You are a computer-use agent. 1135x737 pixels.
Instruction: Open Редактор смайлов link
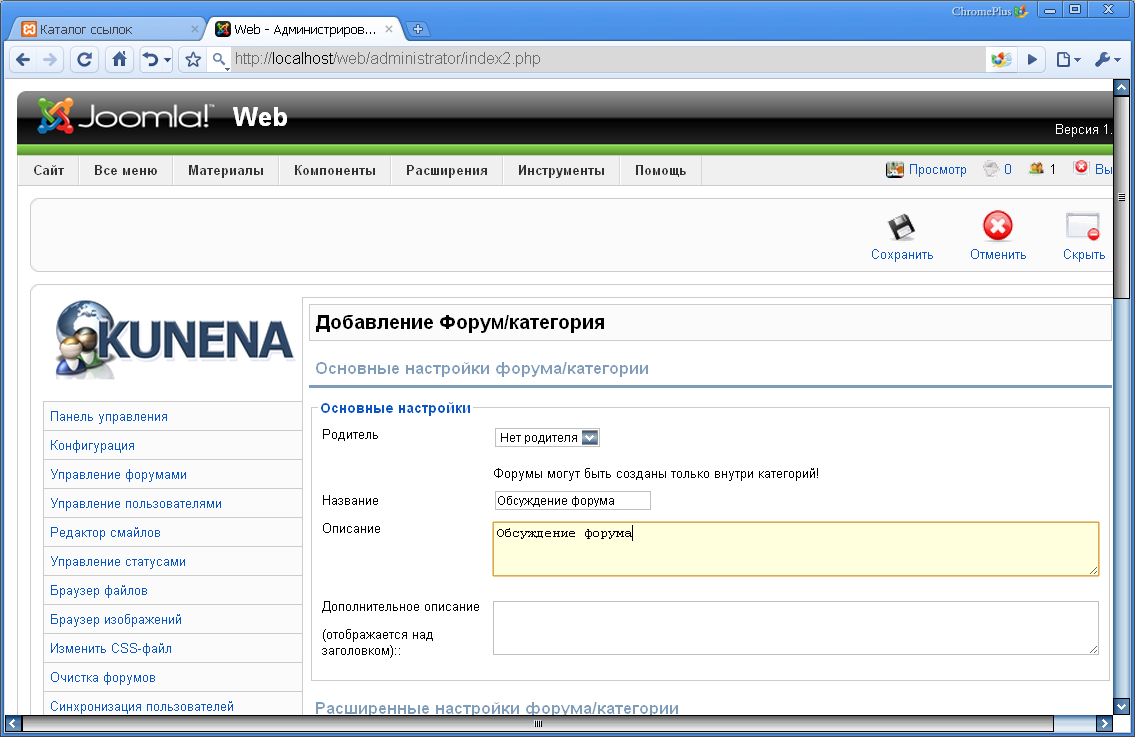pos(105,532)
